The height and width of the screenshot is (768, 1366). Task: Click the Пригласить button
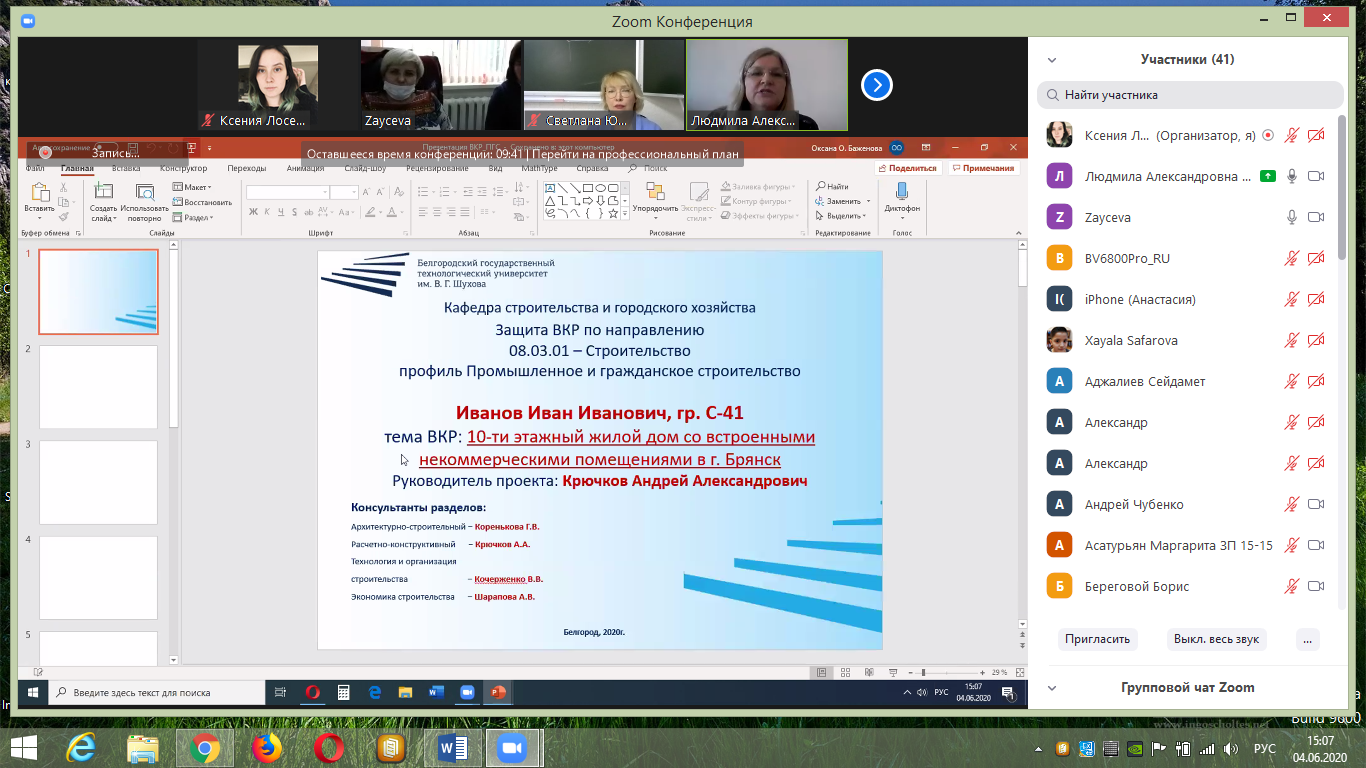(x=1097, y=639)
